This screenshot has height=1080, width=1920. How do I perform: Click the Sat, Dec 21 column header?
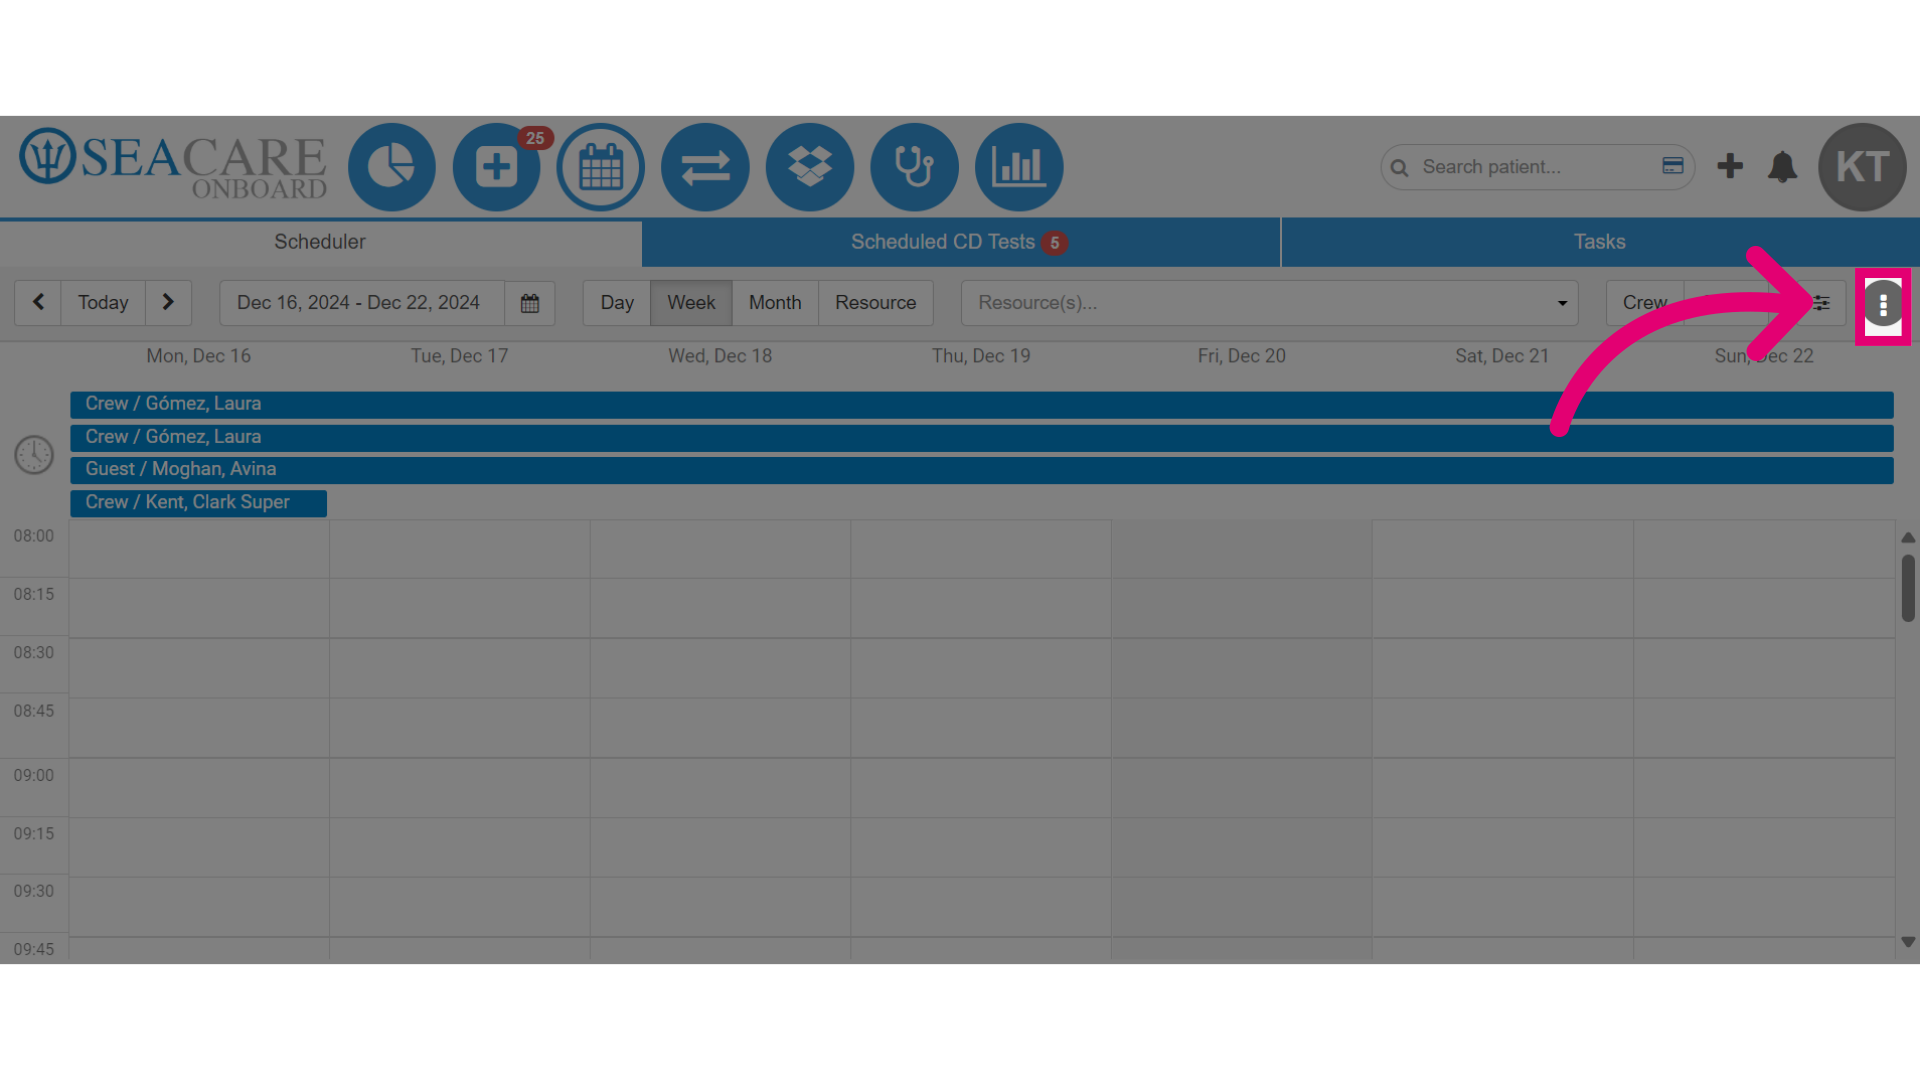click(1502, 356)
